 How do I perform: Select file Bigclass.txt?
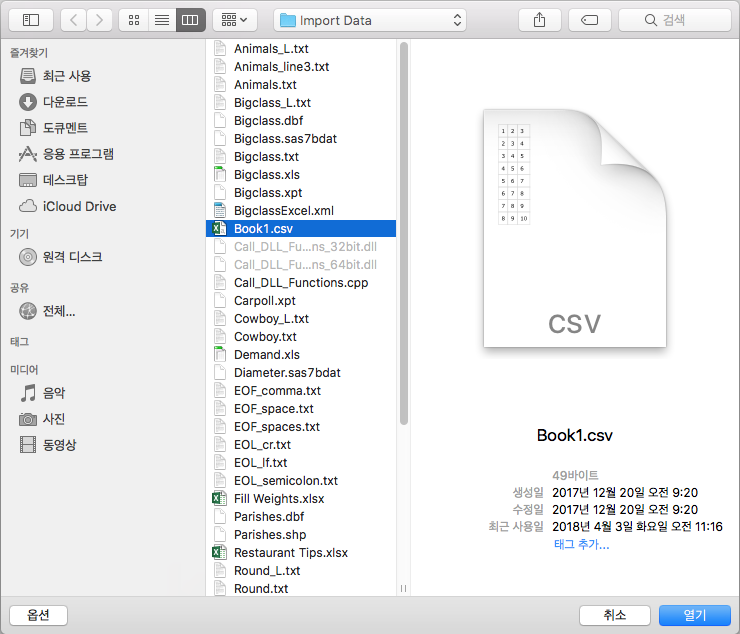pyautogui.click(x=301, y=156)
